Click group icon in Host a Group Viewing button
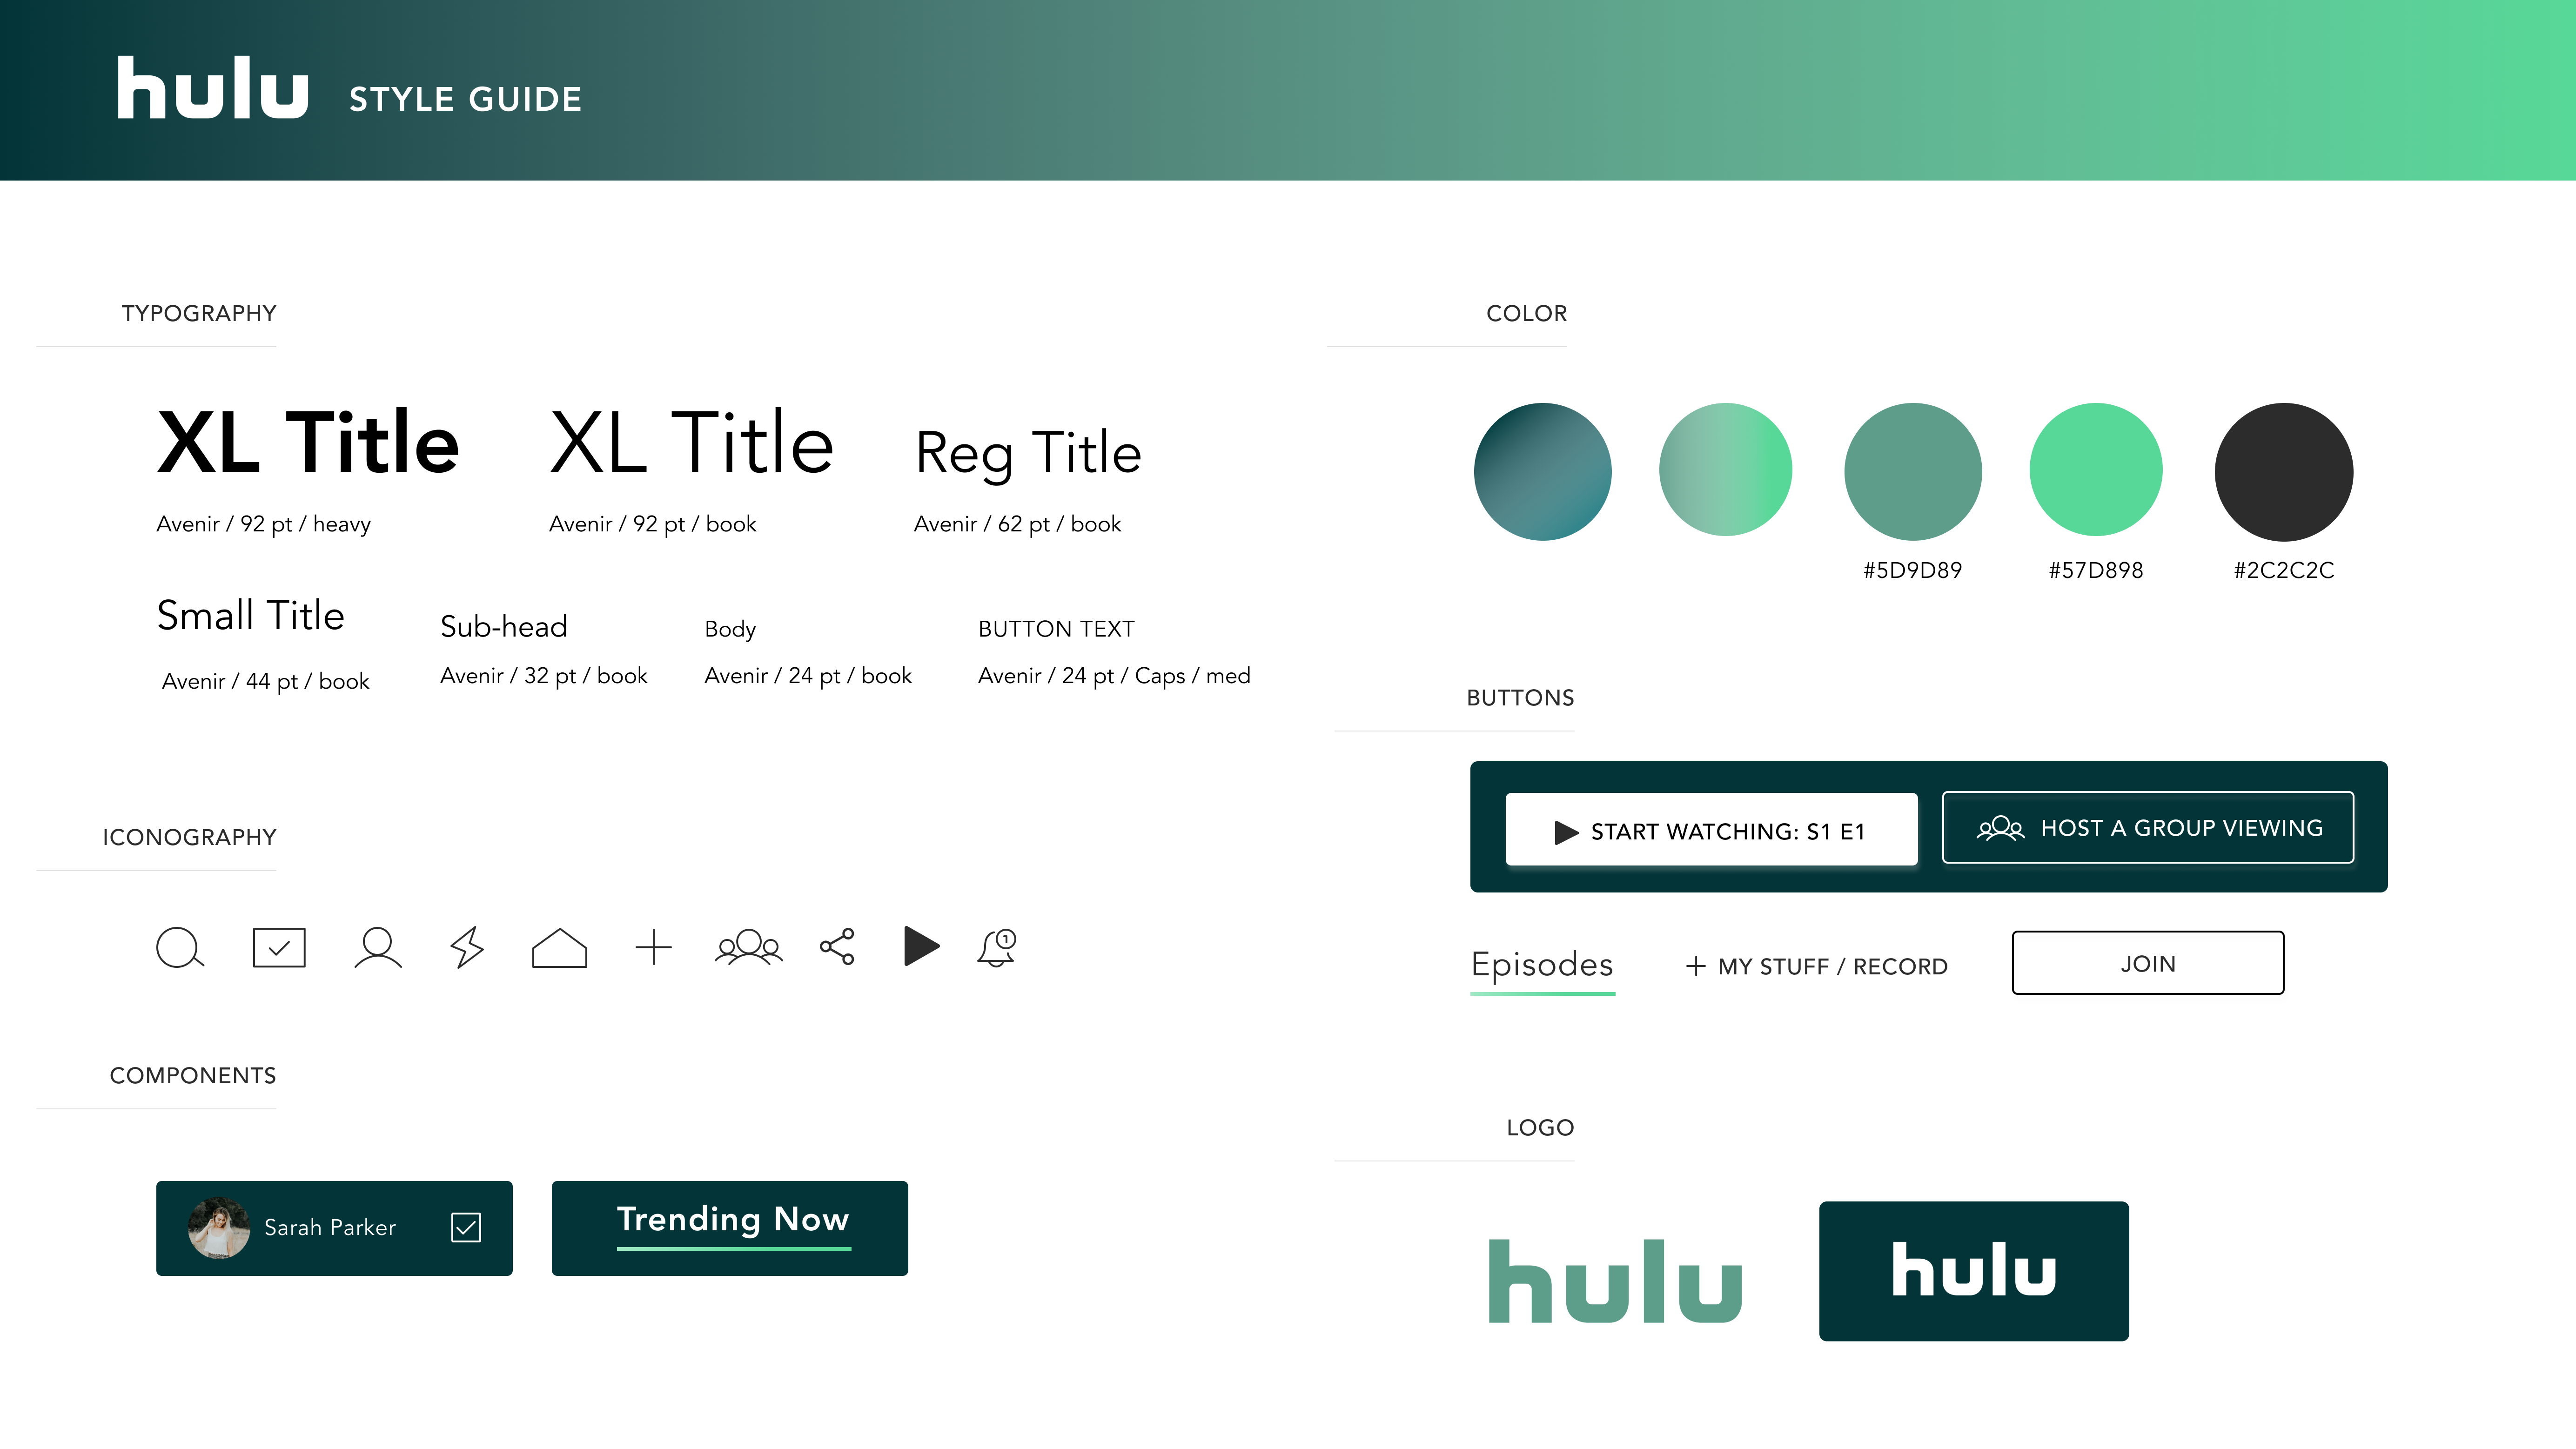Screen dimensions: 2576x1449 click(2001, 828)
